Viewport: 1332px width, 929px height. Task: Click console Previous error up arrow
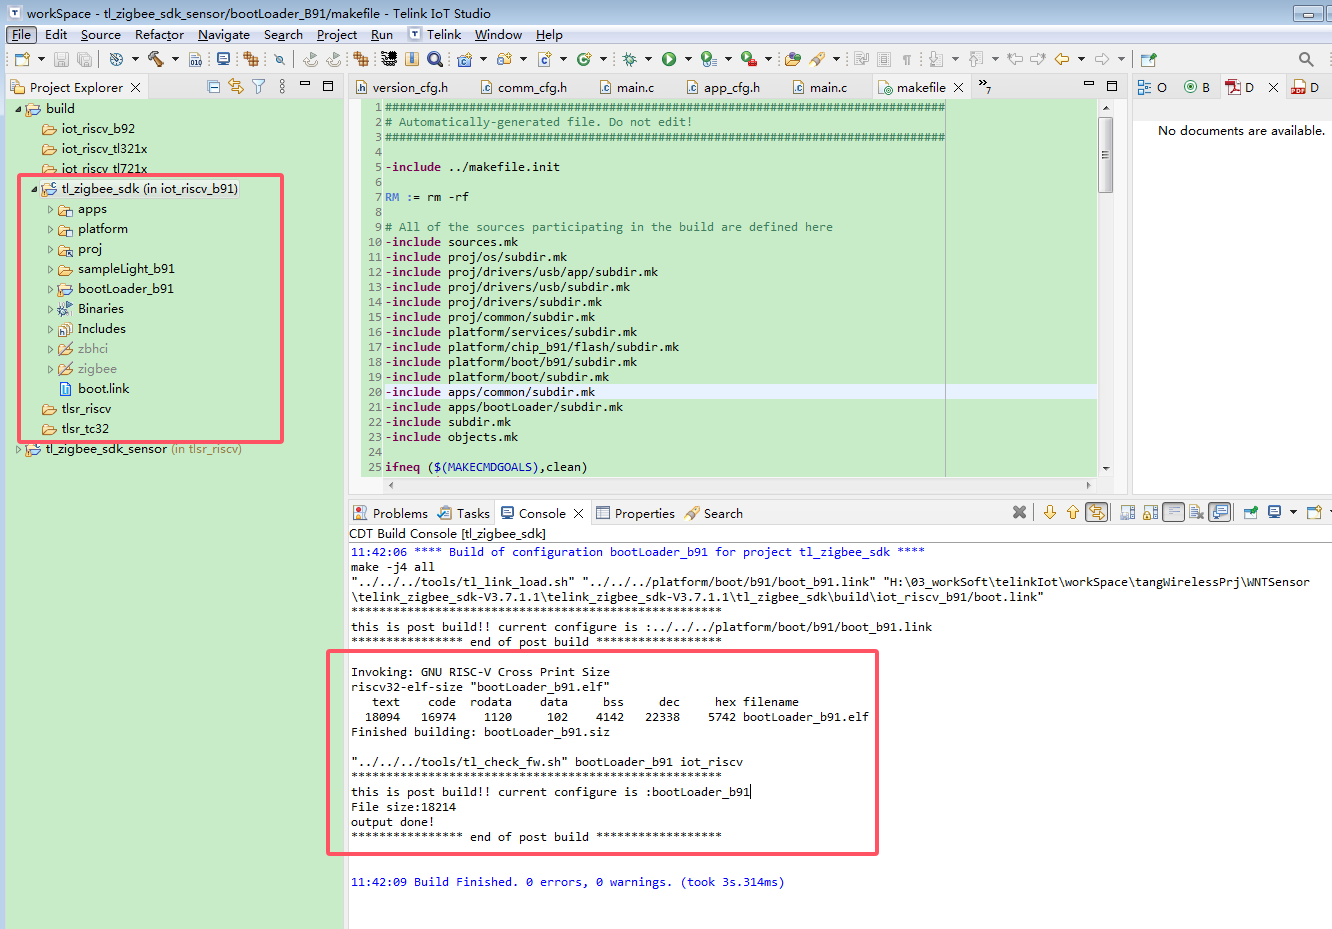point(1073,512)
